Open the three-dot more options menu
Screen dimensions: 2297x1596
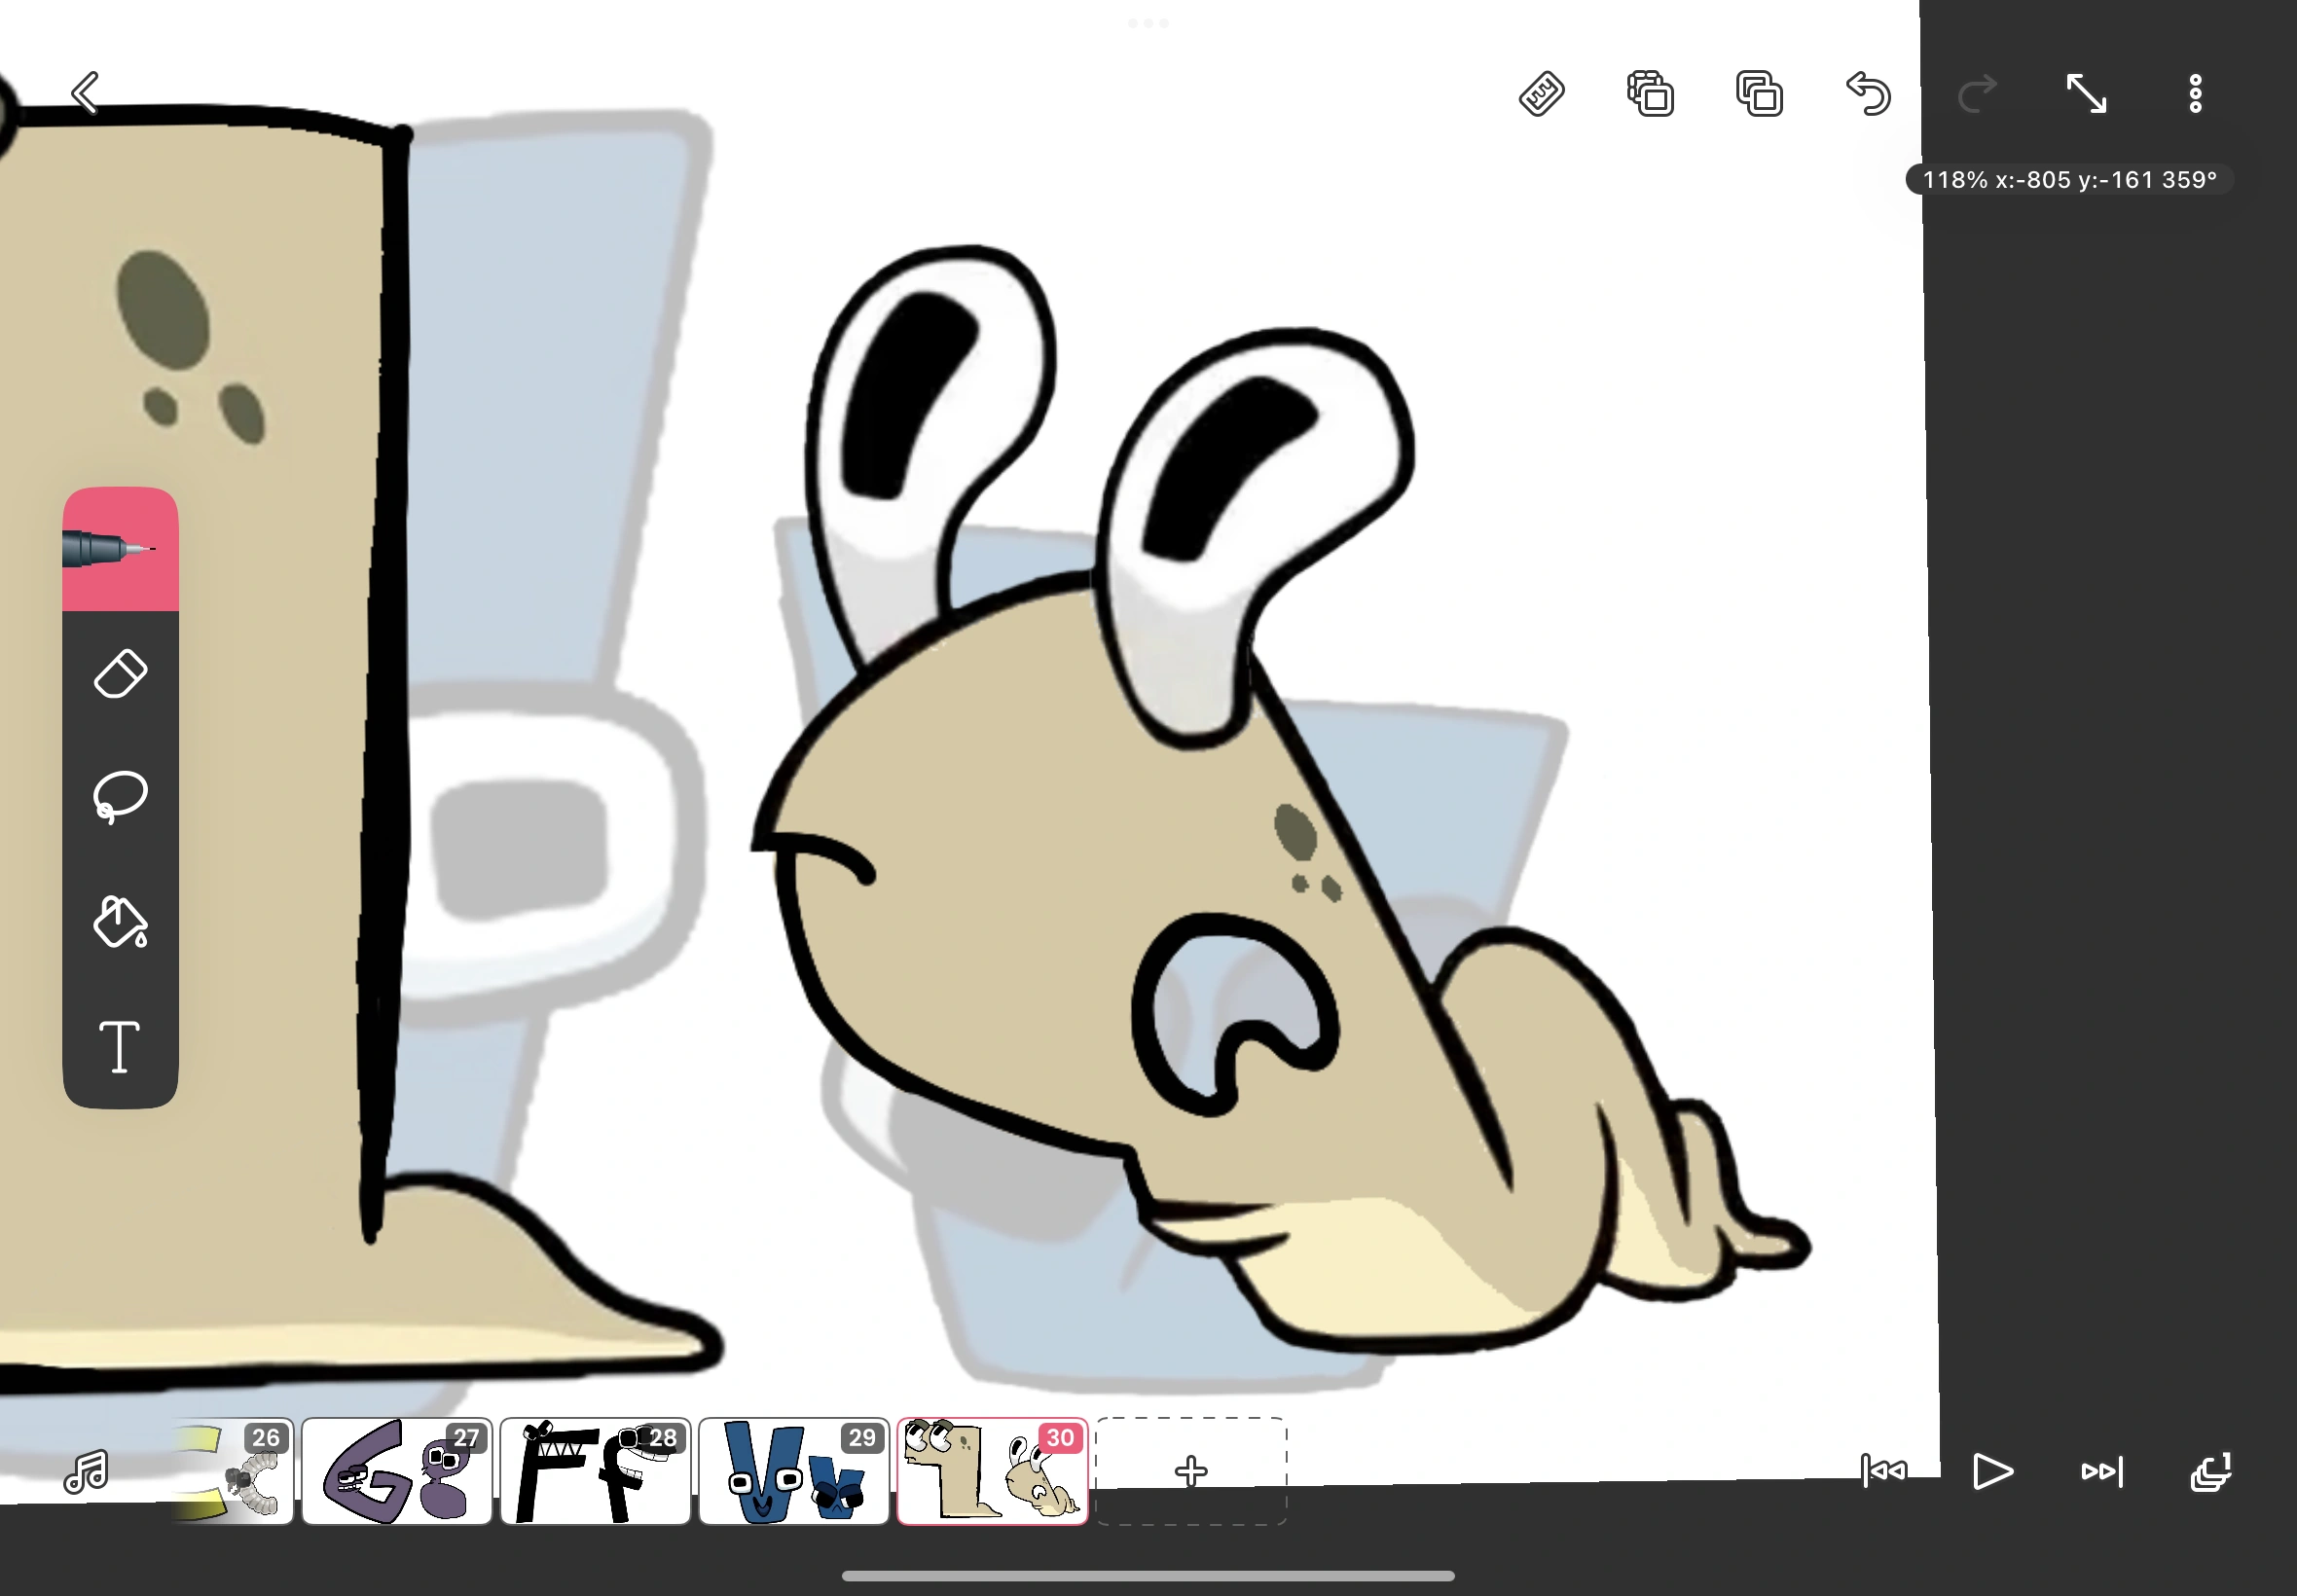tap(2195, 94)
